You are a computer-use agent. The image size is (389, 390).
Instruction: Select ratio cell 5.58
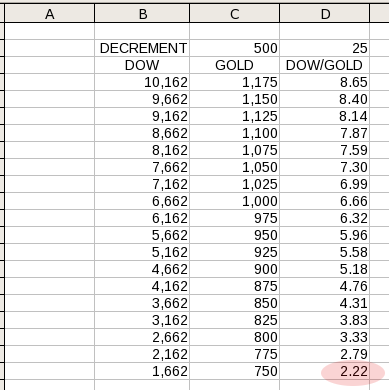pyautogui.click(x=325, y=252)
